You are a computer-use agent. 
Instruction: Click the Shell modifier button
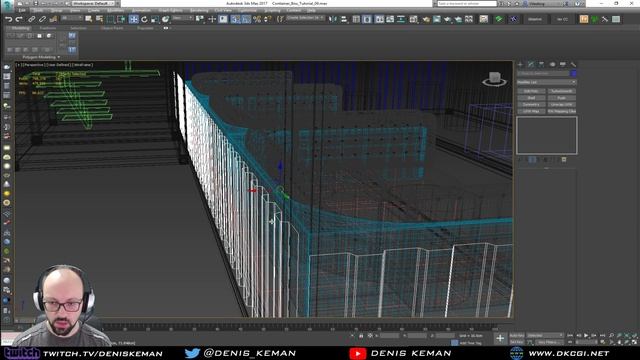[531, 98]
